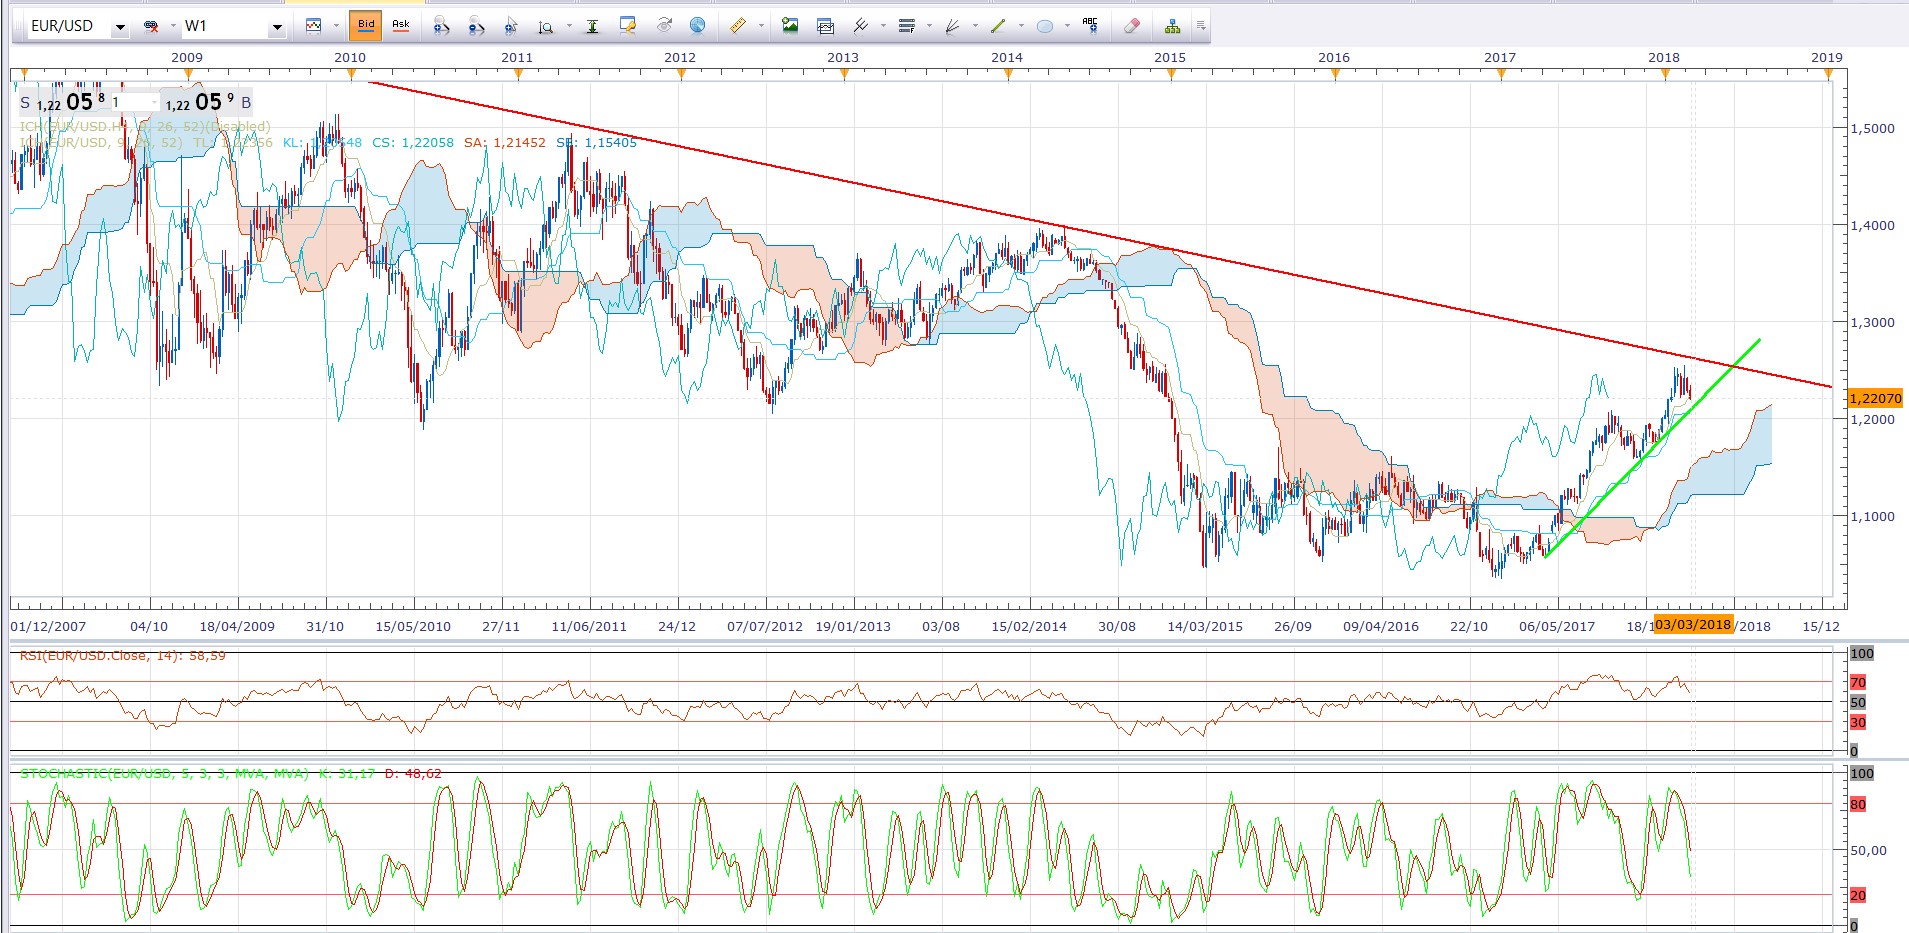
Task: Click the eye visibility icon
Action: (664, 26)
